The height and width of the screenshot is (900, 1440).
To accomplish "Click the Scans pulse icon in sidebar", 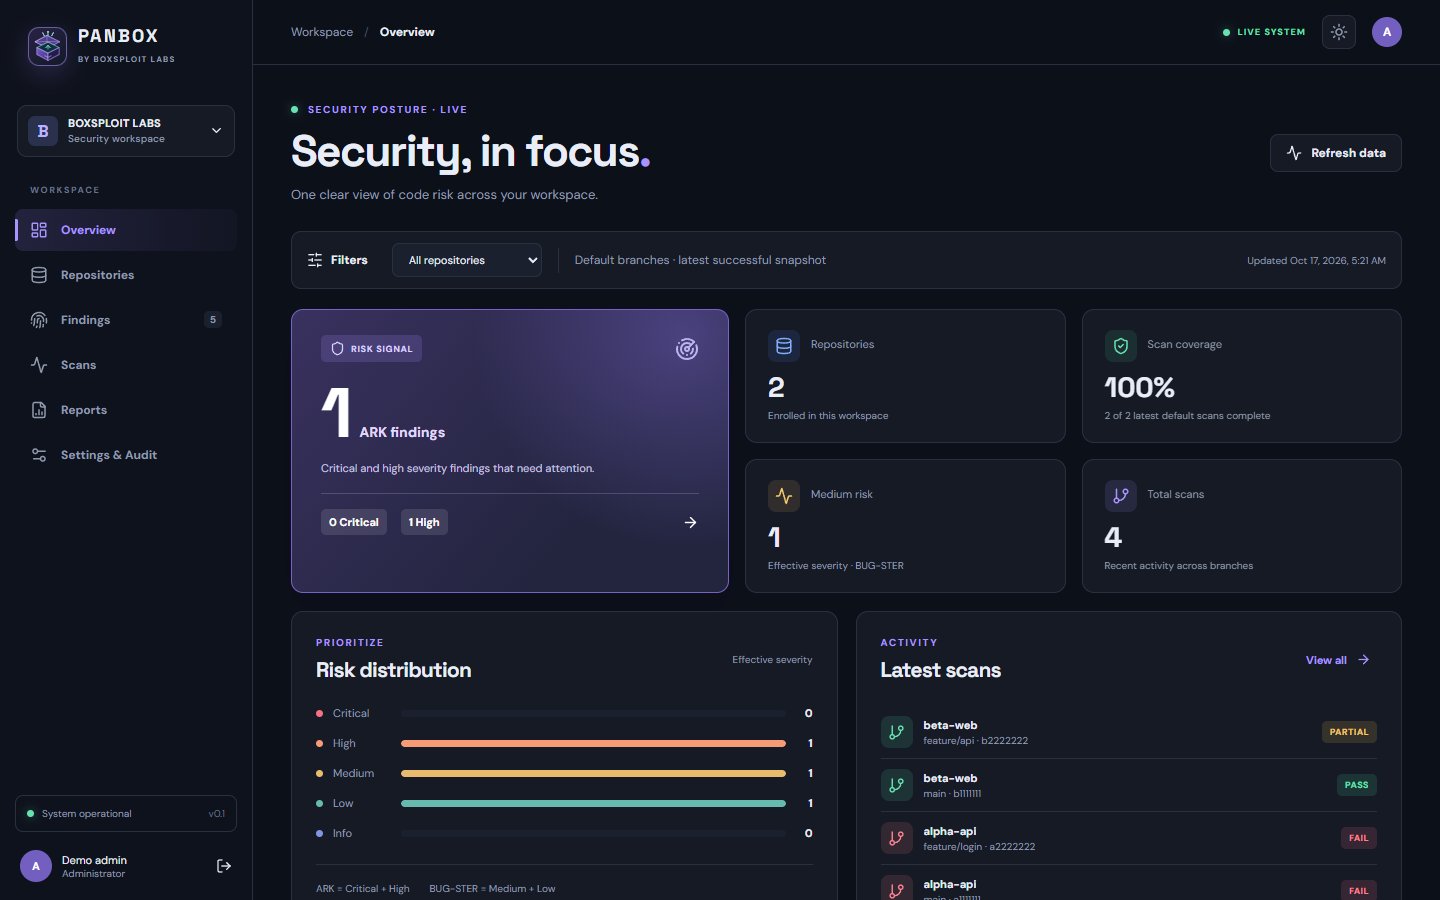I will (x=39, y=365).
